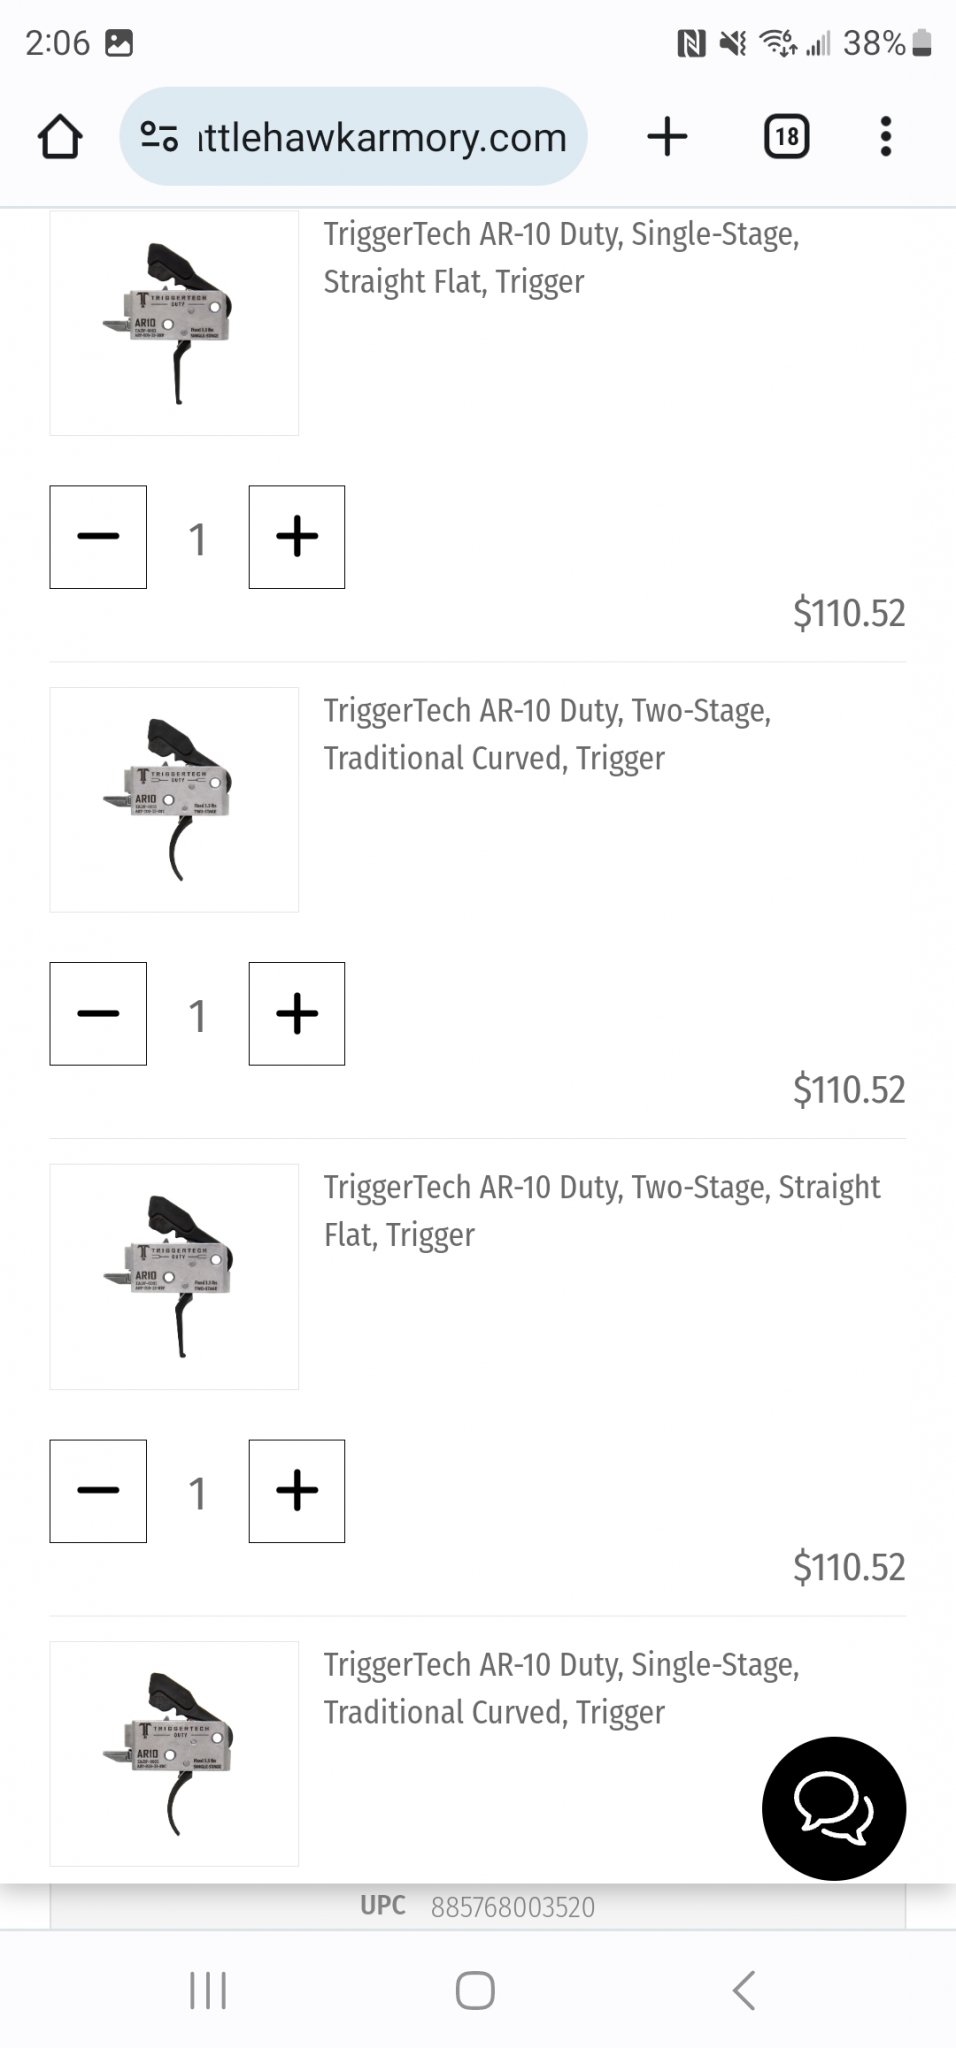Open Single-Stage Straight Flat Trigger product link

tap(560, 258)
